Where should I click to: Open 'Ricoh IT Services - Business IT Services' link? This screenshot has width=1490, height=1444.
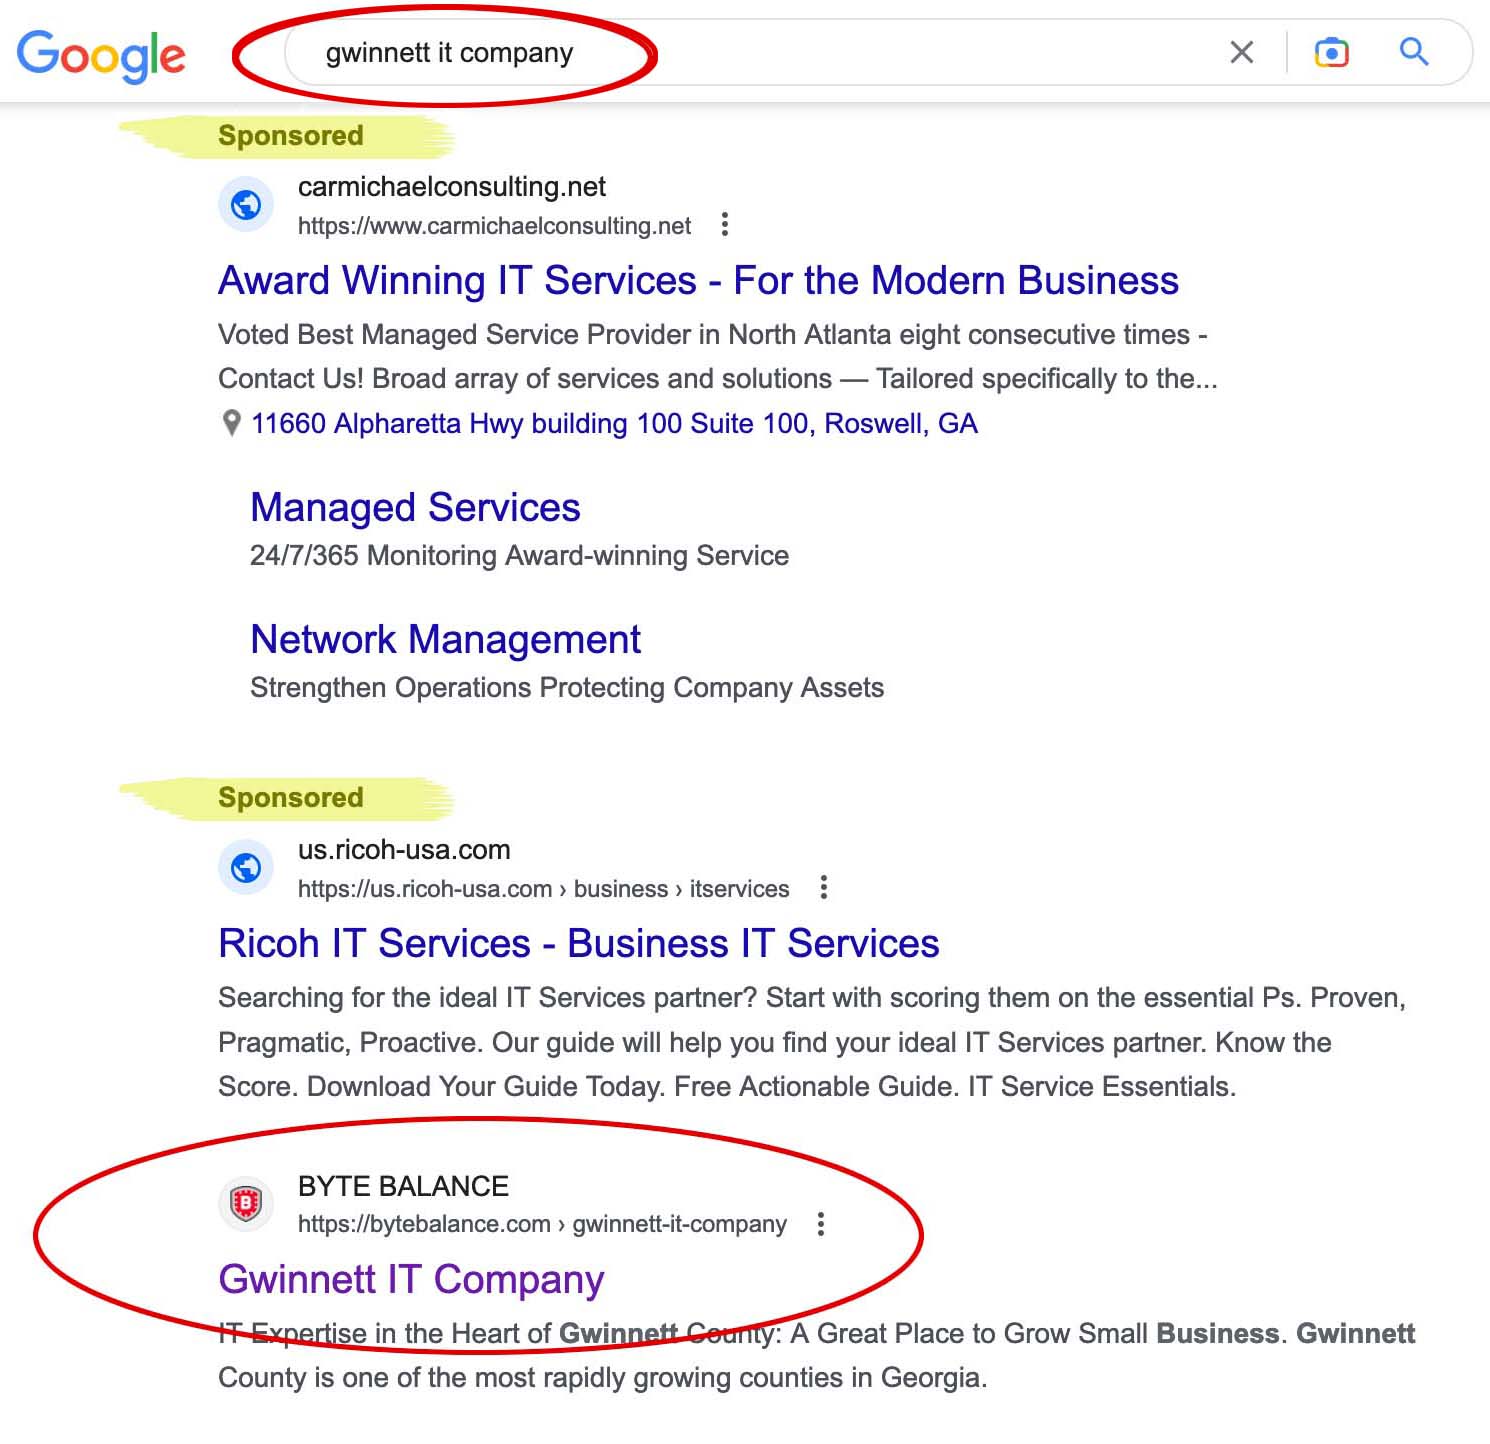[579, 944]
